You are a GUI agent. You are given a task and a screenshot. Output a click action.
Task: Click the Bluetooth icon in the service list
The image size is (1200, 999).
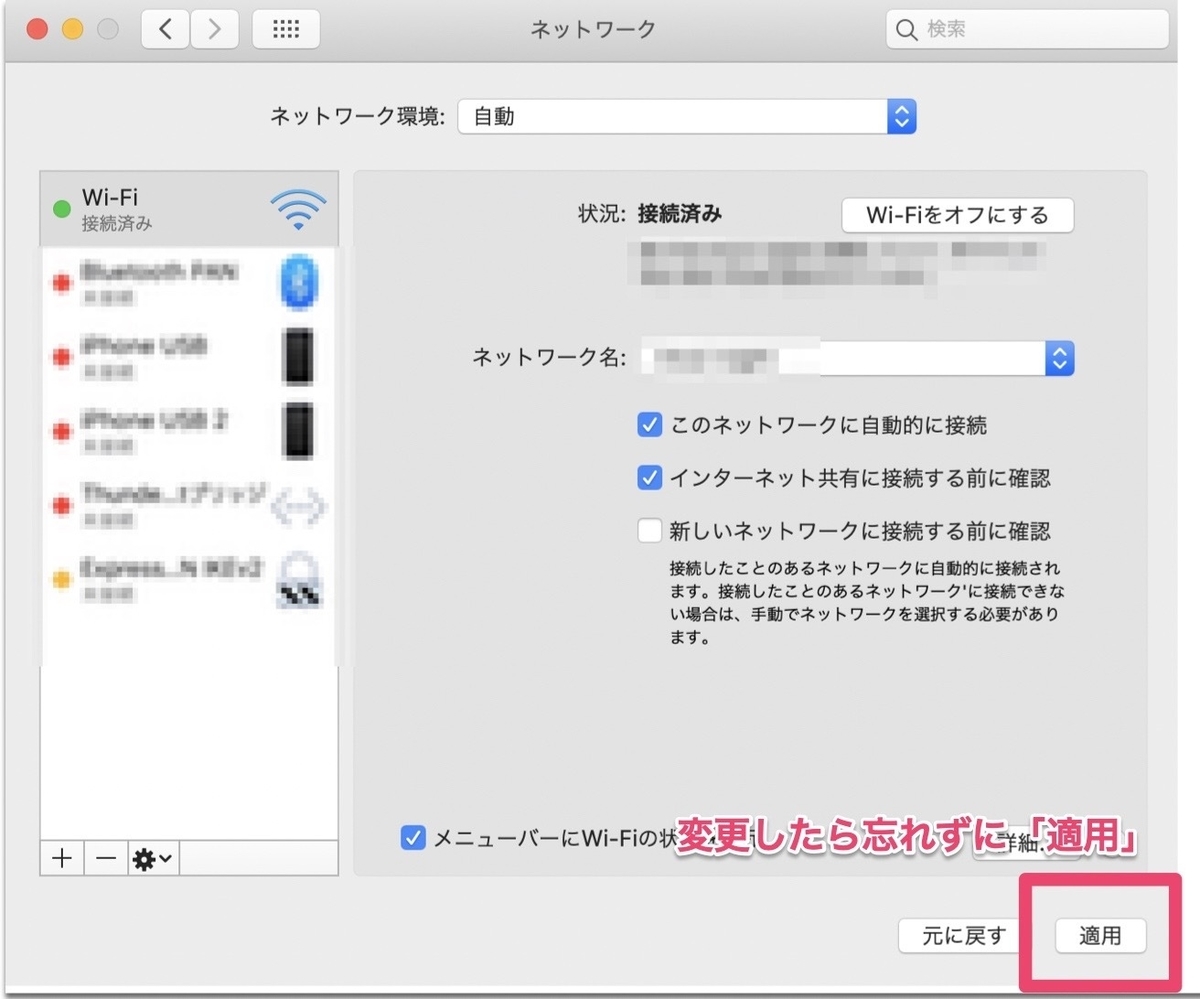tap(298, 282)
